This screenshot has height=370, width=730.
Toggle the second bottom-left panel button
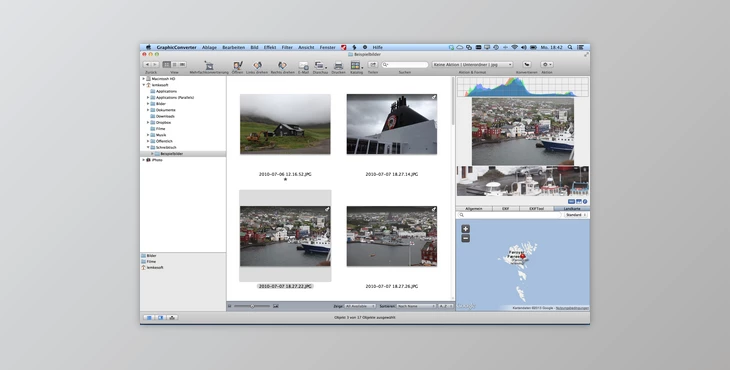[161, 317]
